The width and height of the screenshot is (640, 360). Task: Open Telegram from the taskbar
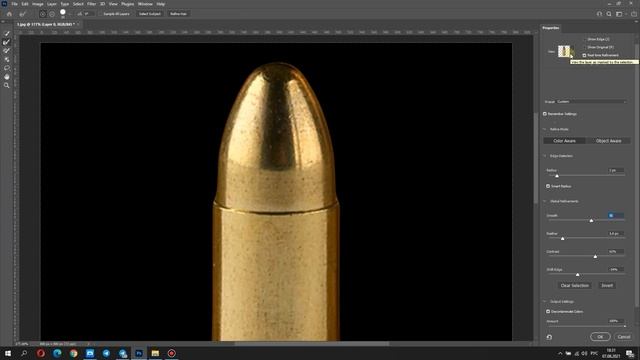click(x=106, y=353)
